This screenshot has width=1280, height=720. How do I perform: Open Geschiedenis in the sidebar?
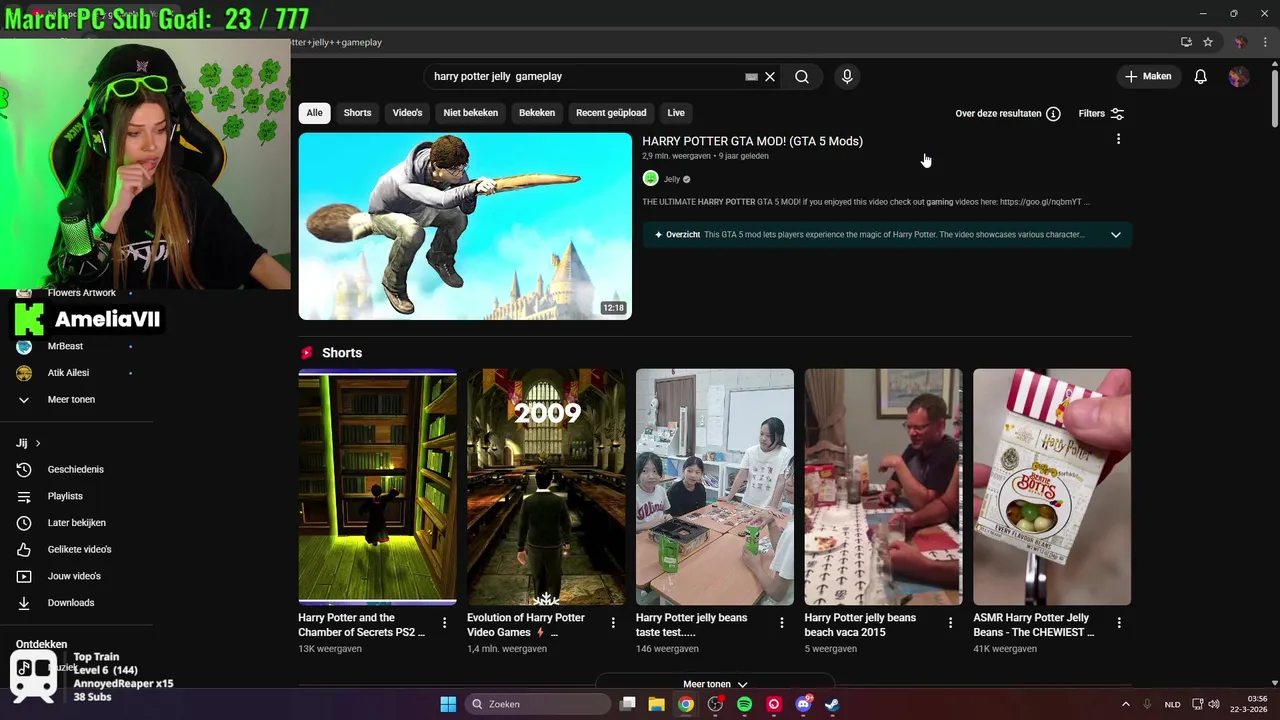pos(76,469)
